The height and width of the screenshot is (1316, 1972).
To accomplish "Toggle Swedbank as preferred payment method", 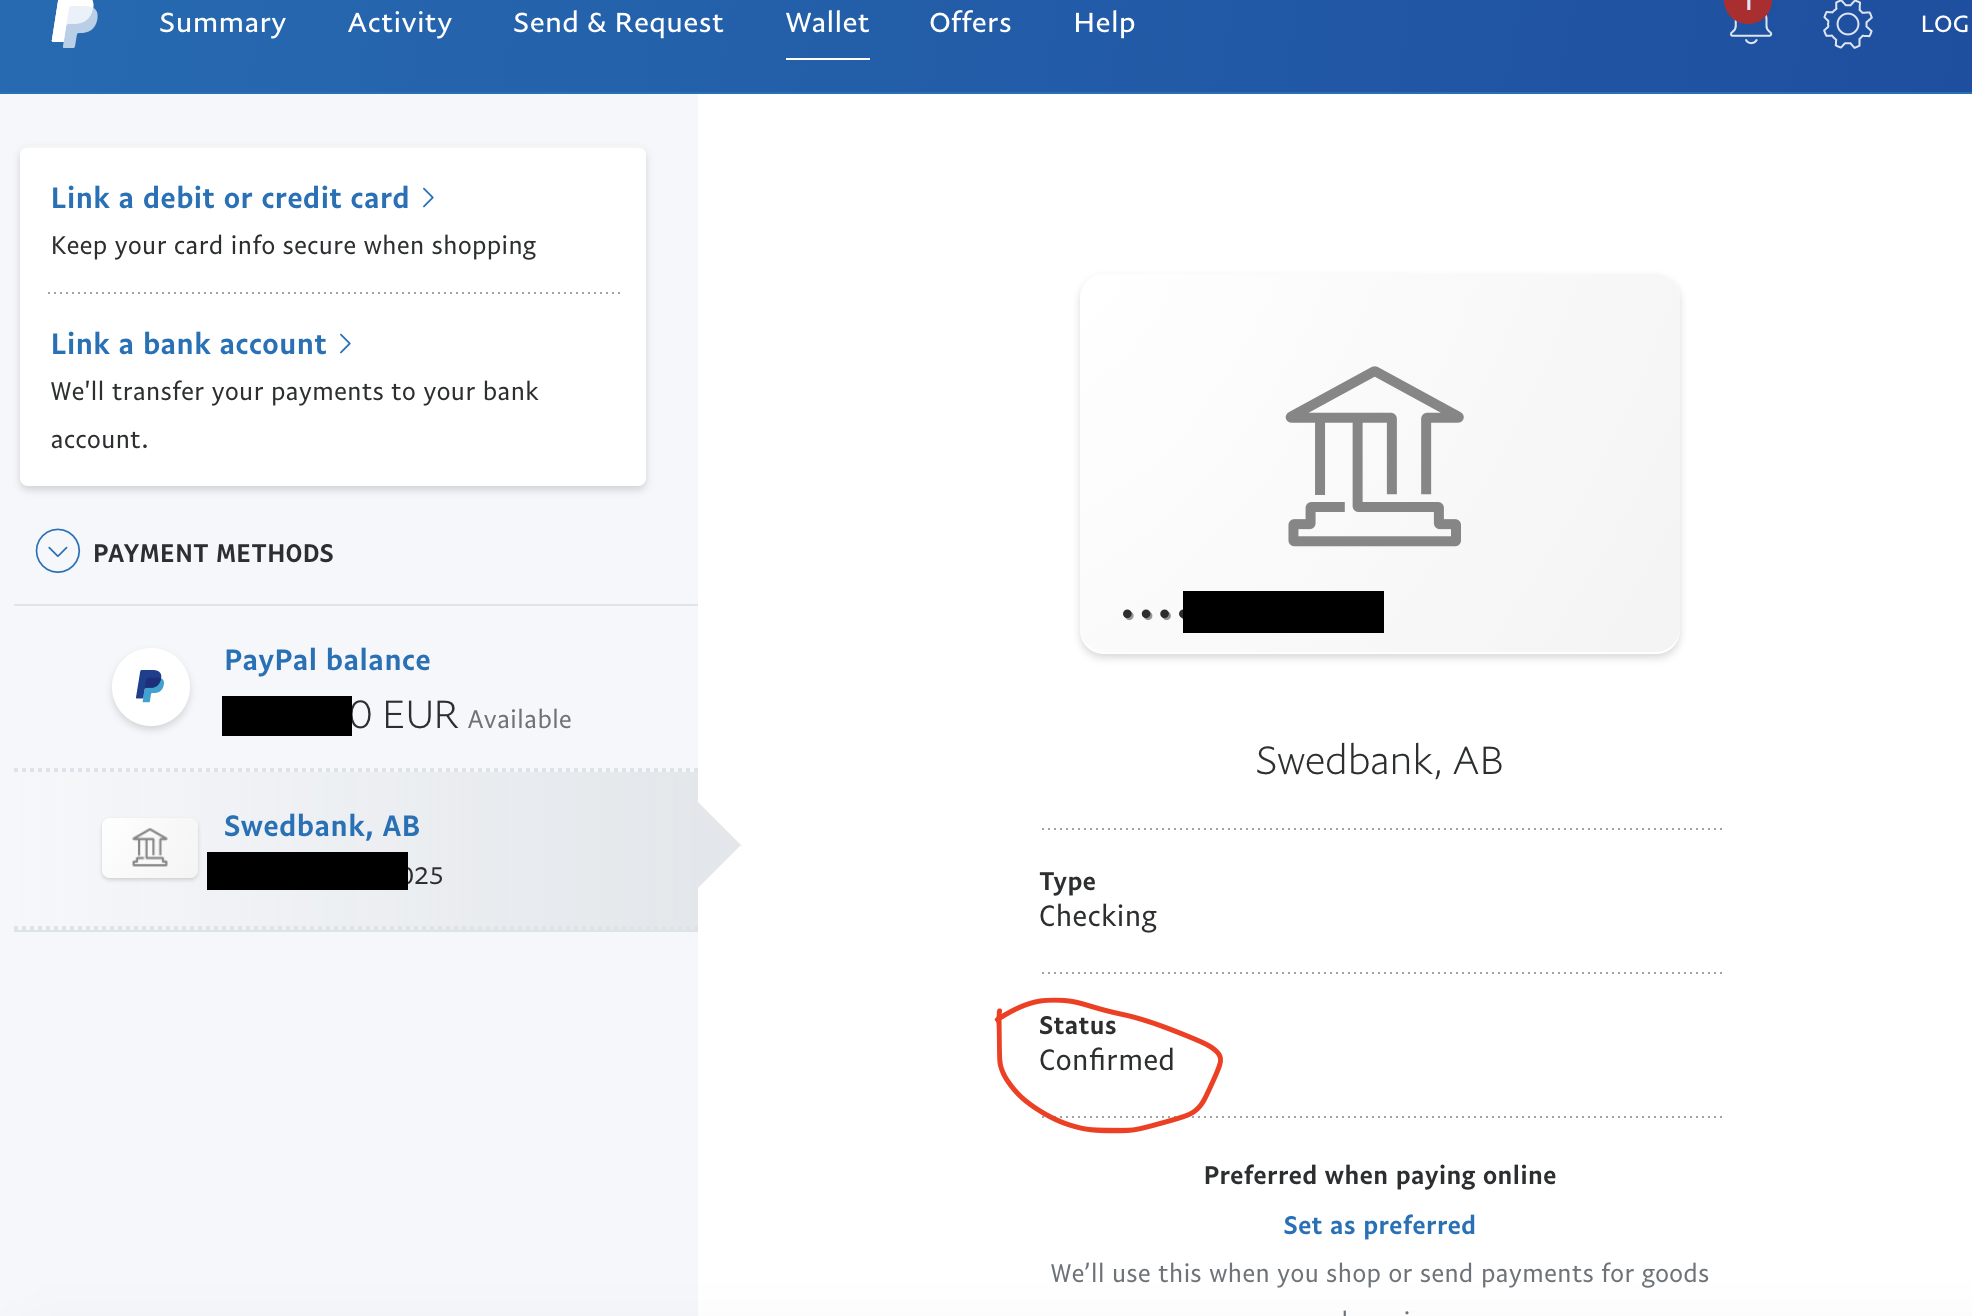I will point(1379,1223).
